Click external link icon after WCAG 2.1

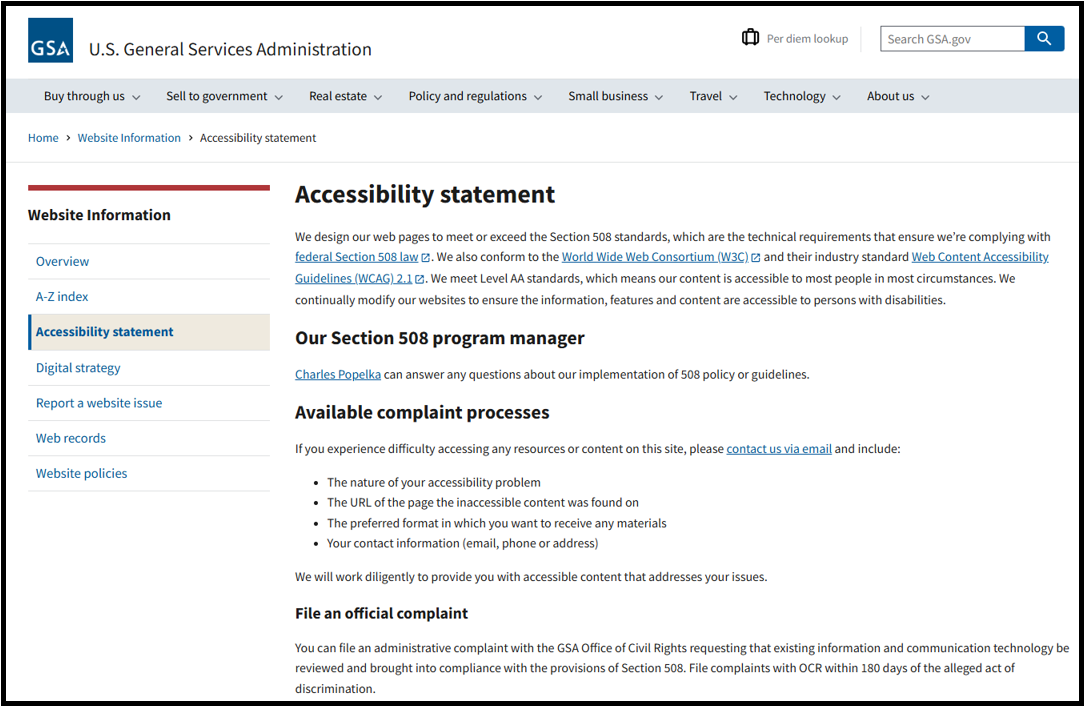pyautogui.click(x=420, y=279)
